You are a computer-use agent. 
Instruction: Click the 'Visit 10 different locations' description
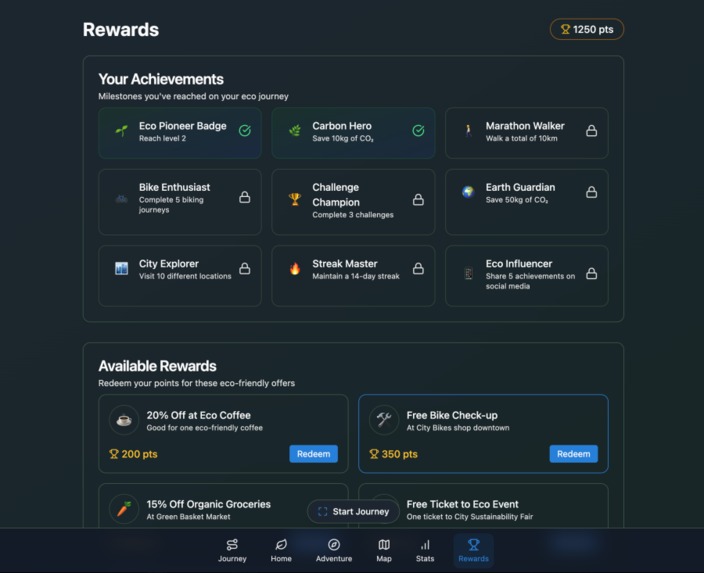pyautogui.click(x=185, y=276)
